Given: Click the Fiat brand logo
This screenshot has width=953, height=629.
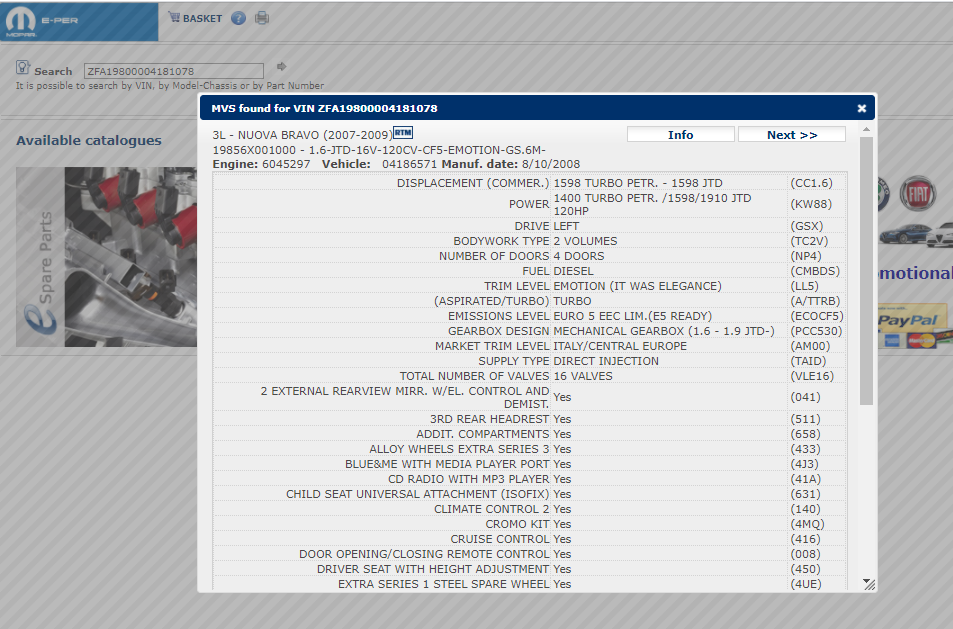Looking at the screenshot, I should click(918, 194).
